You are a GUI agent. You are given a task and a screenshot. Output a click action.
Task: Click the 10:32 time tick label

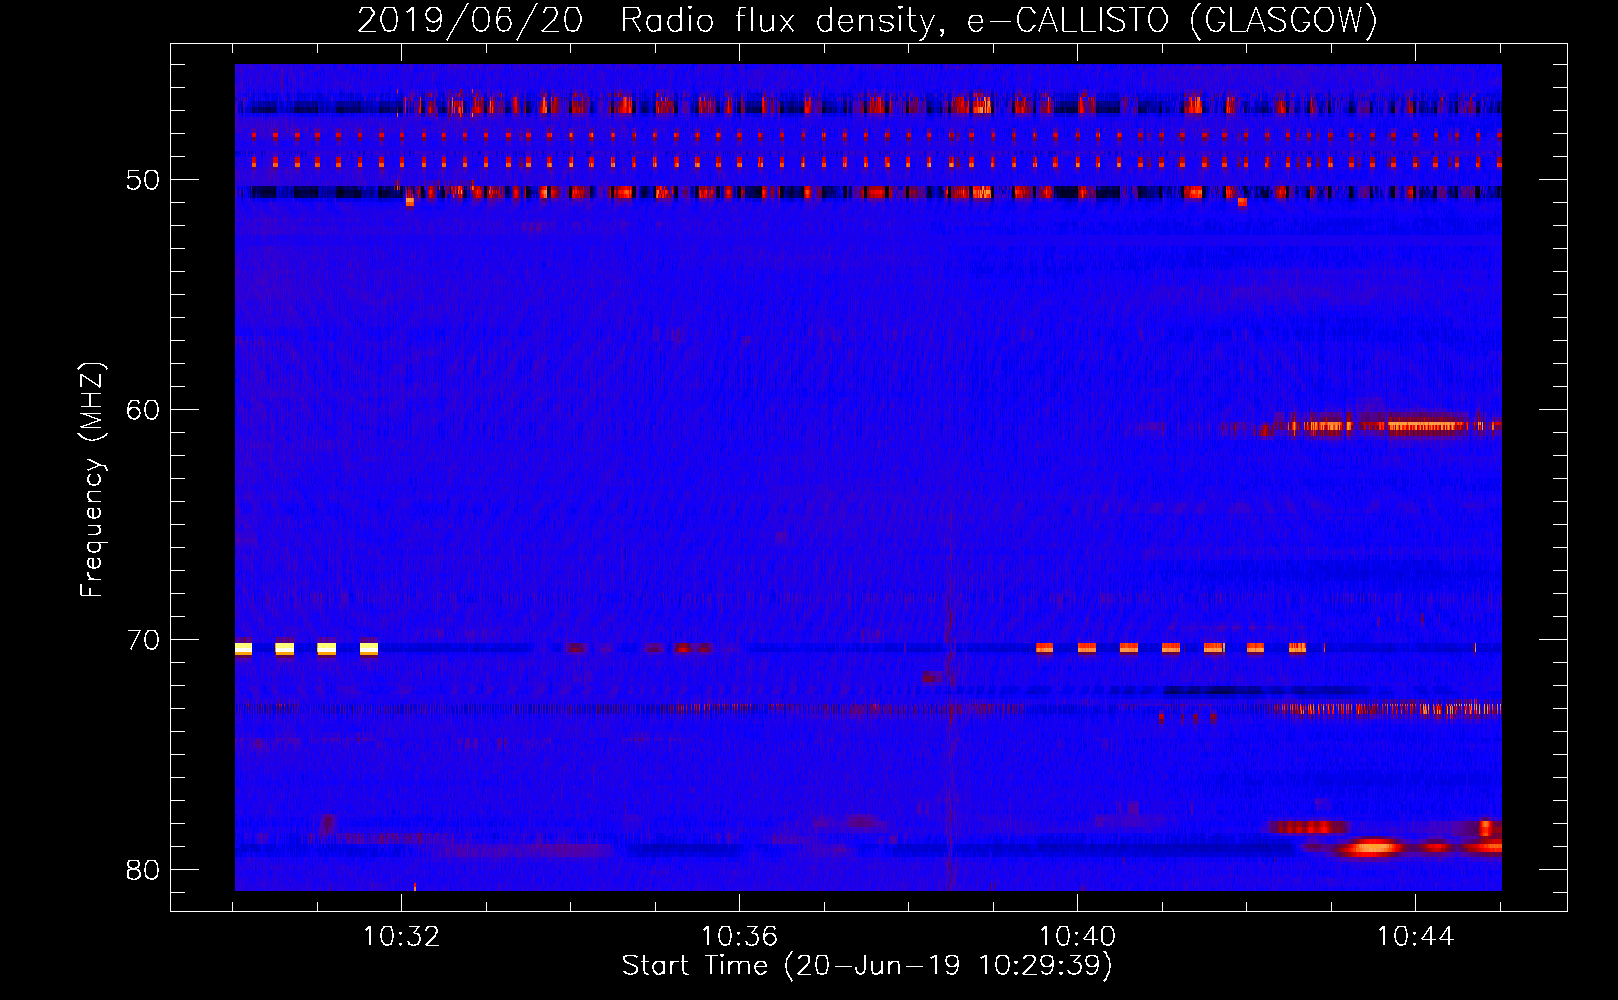(401, 937)
